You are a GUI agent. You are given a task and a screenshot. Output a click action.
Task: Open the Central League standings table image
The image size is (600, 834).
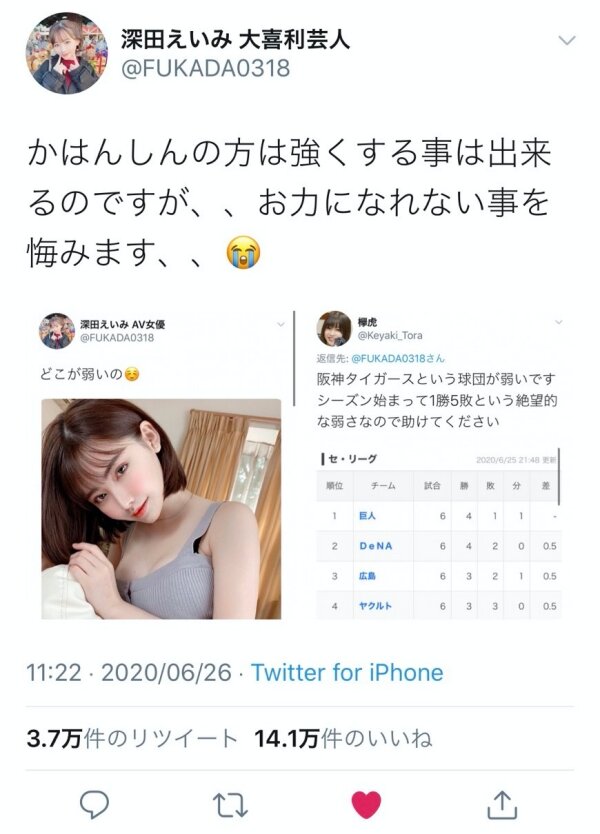point(438,534)
